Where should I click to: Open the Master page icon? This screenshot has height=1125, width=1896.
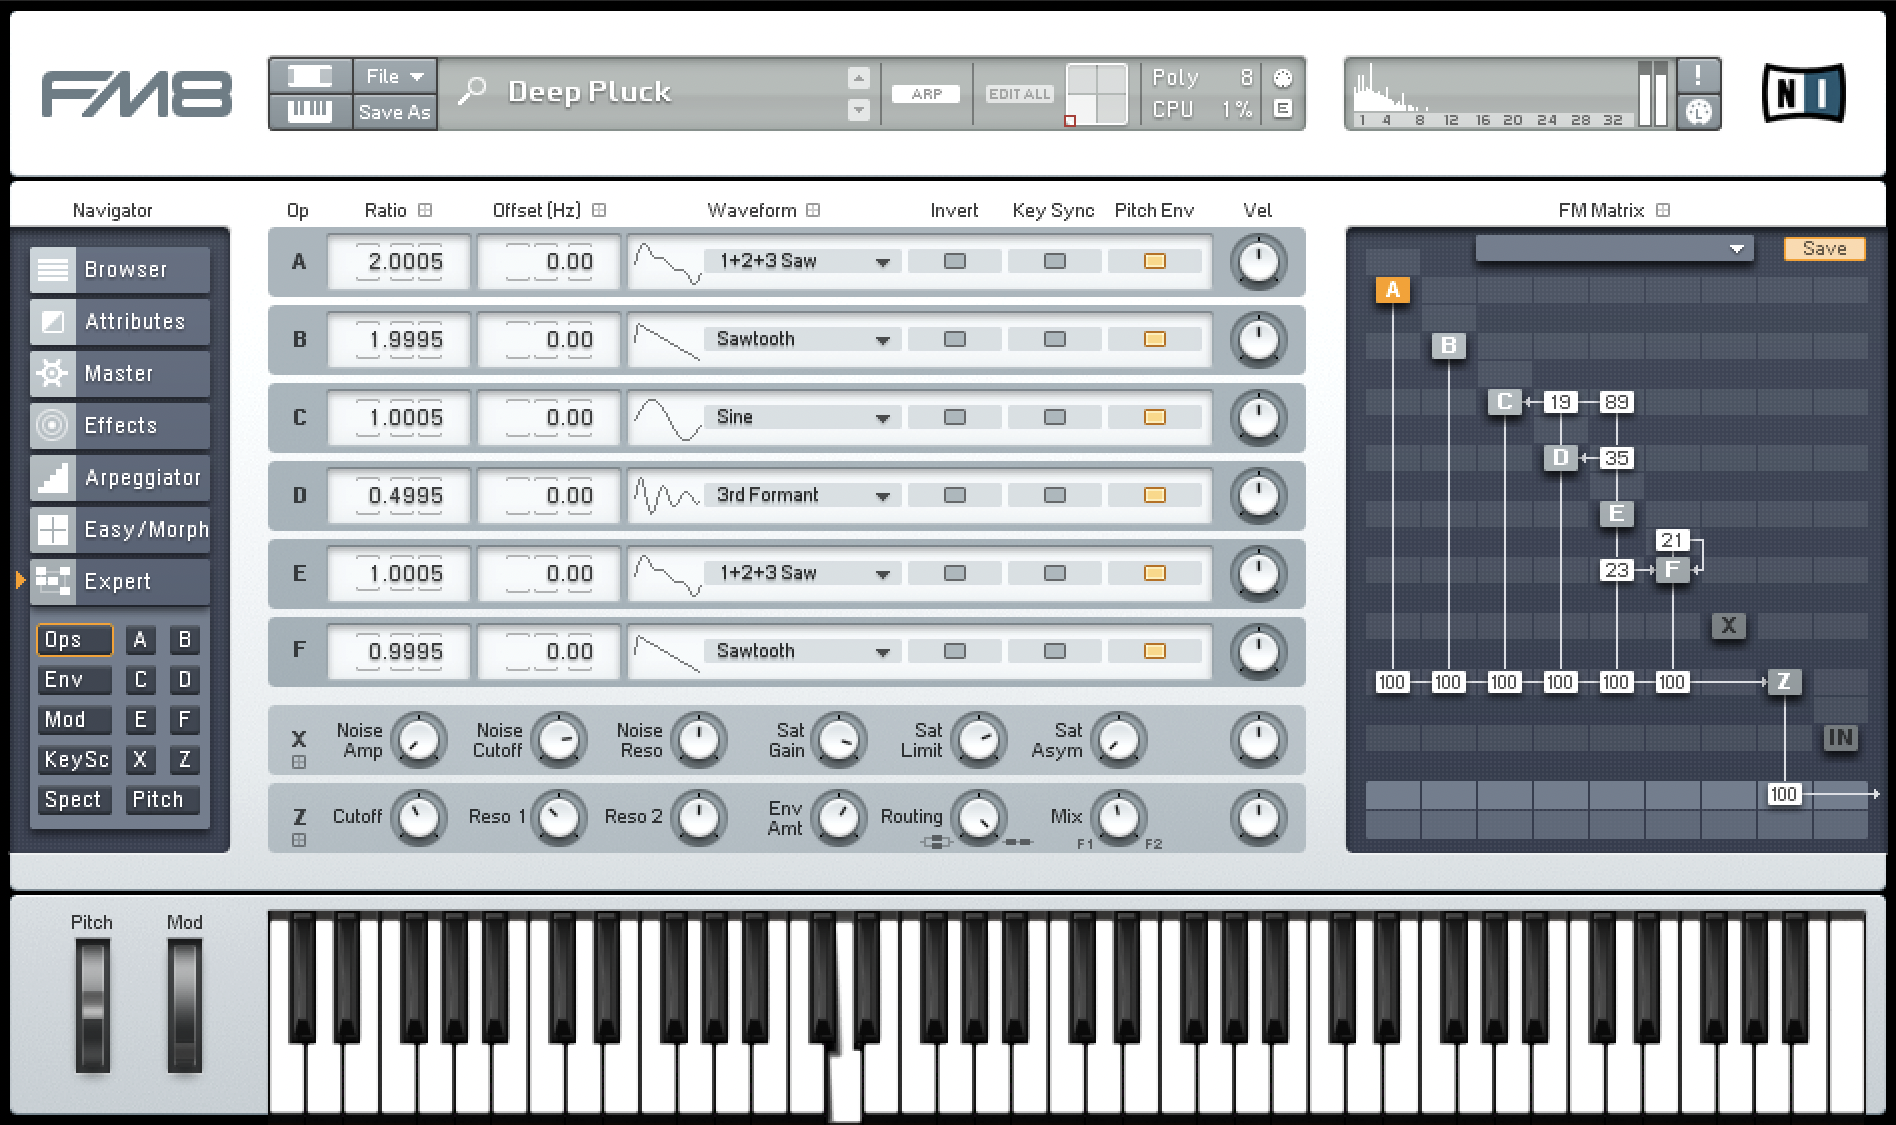click(x=52, y=374)
